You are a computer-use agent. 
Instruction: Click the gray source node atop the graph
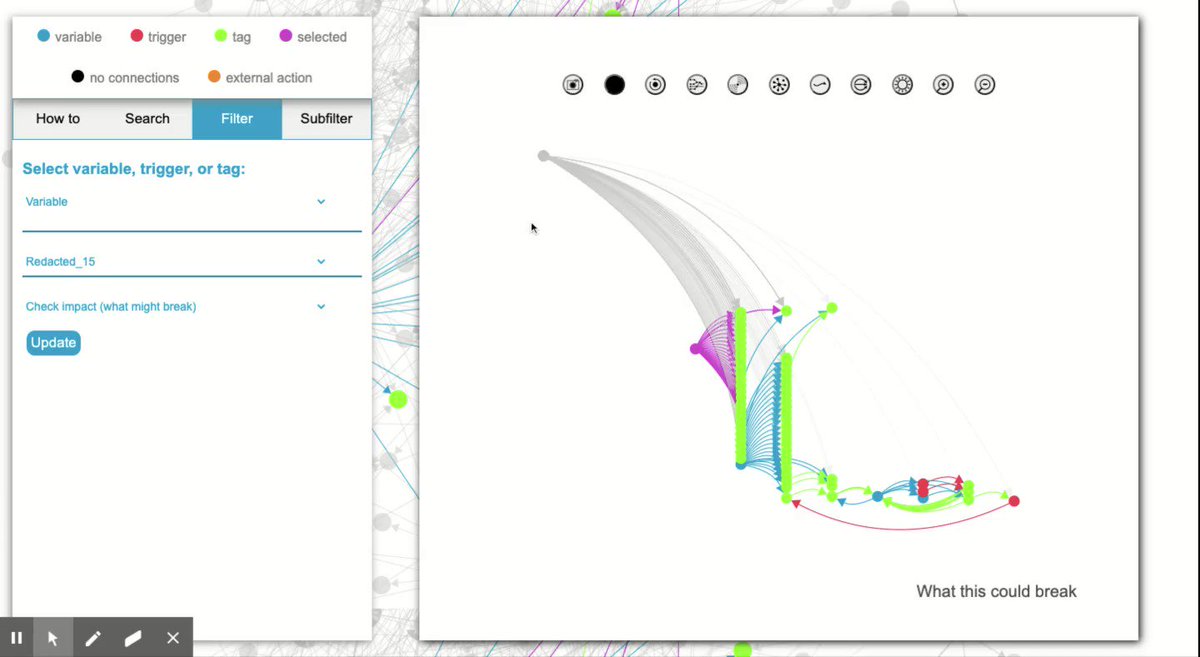(x=543, y=155)
